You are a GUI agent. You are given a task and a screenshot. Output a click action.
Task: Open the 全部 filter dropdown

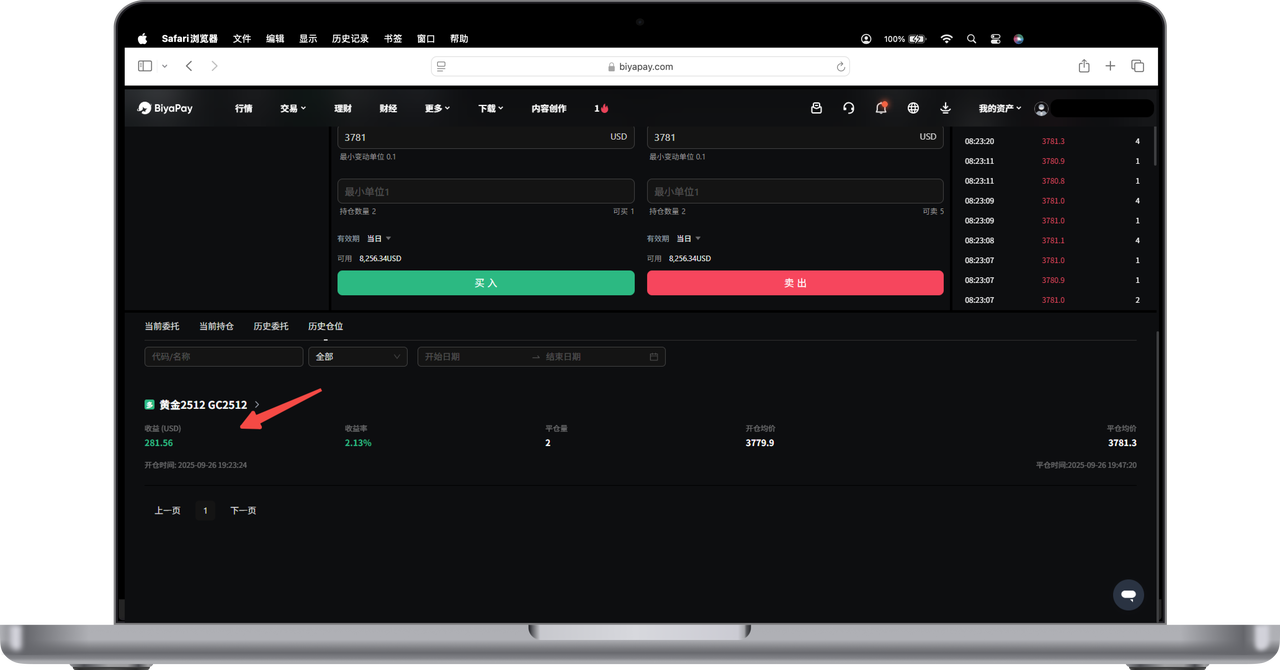(x=357, y=357)
